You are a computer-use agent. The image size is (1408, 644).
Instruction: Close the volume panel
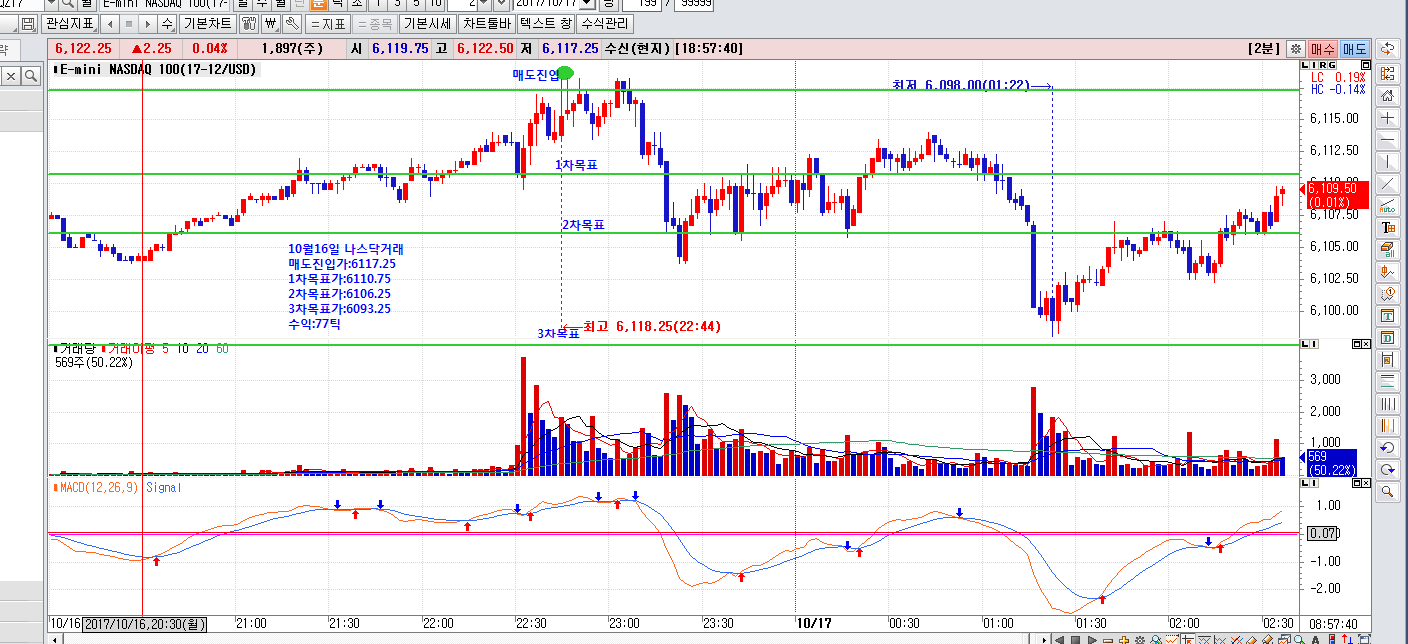[1367, 344]
